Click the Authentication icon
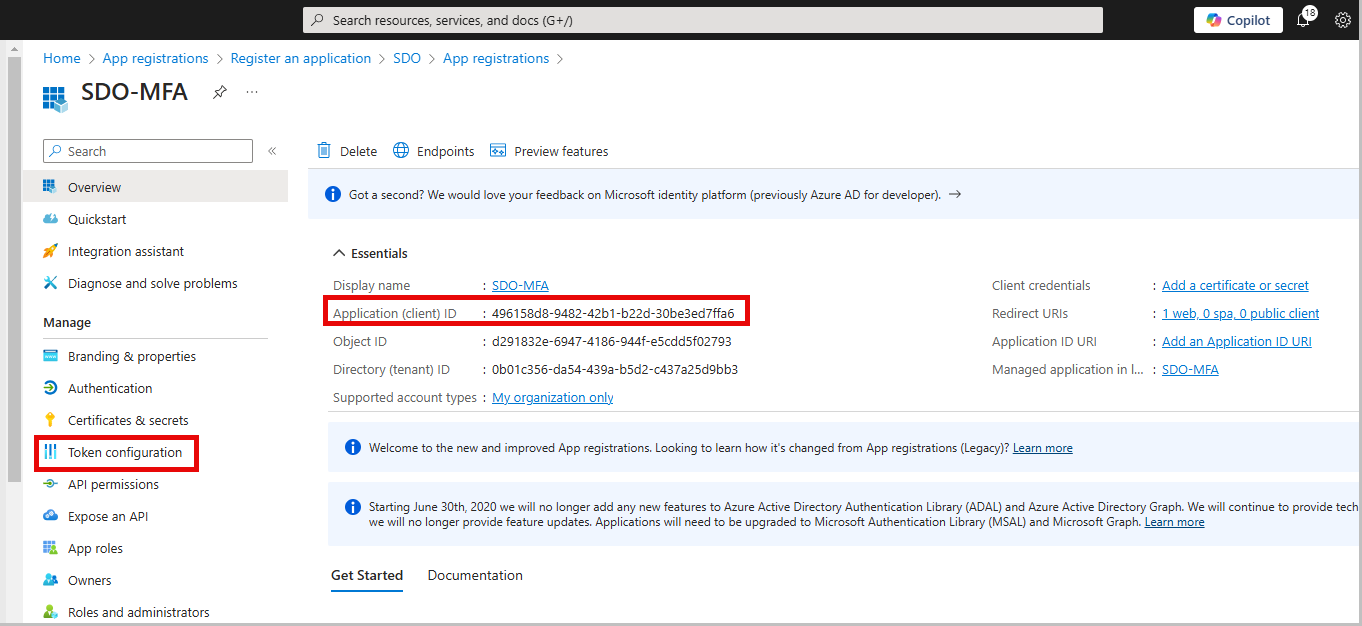The height and width of the screenshot is (626, 1362). click(50, 388)
